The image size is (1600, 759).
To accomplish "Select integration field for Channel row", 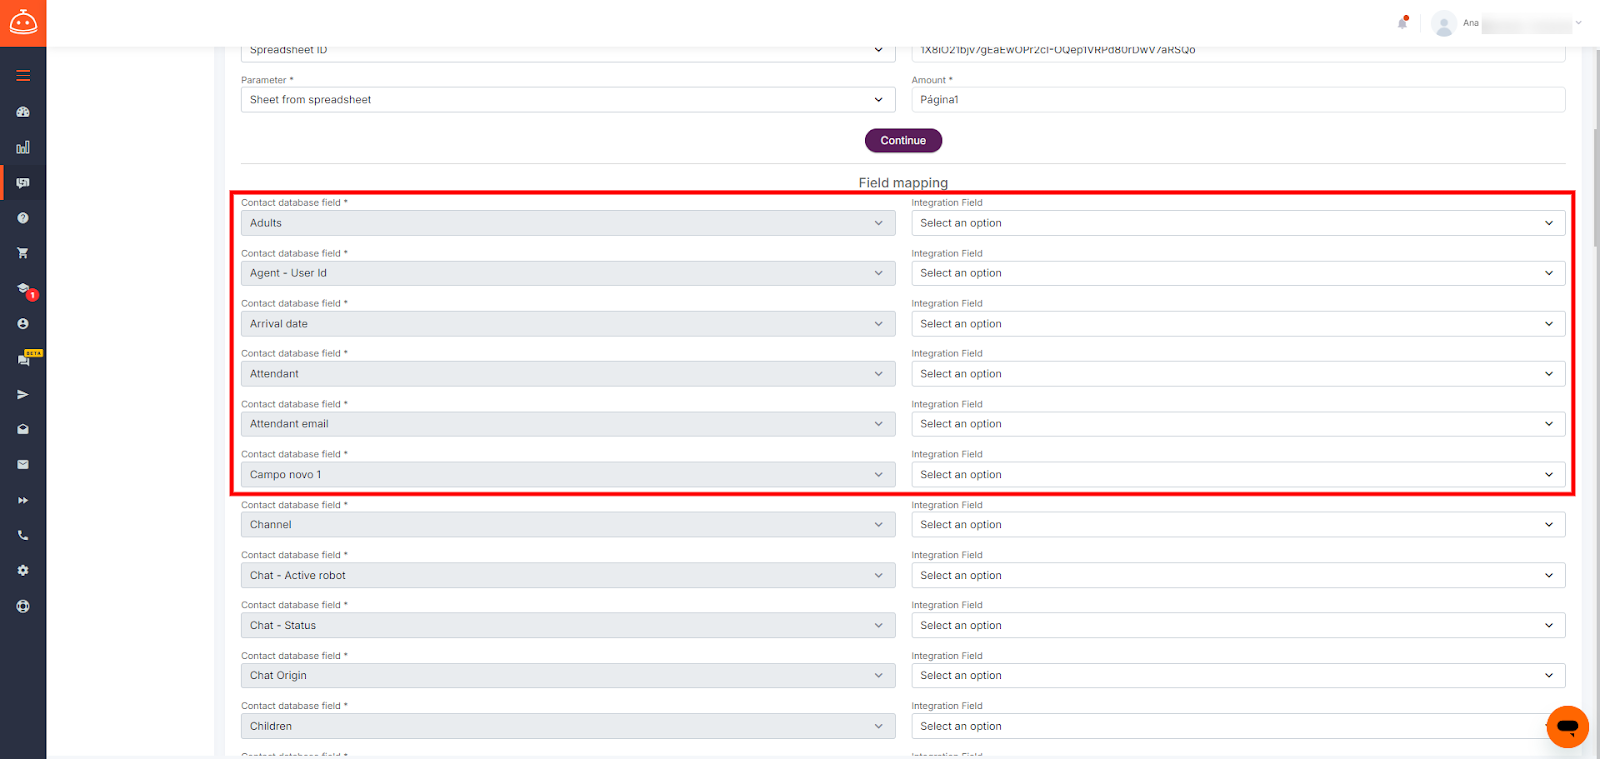I will [x=1238, y=525].
